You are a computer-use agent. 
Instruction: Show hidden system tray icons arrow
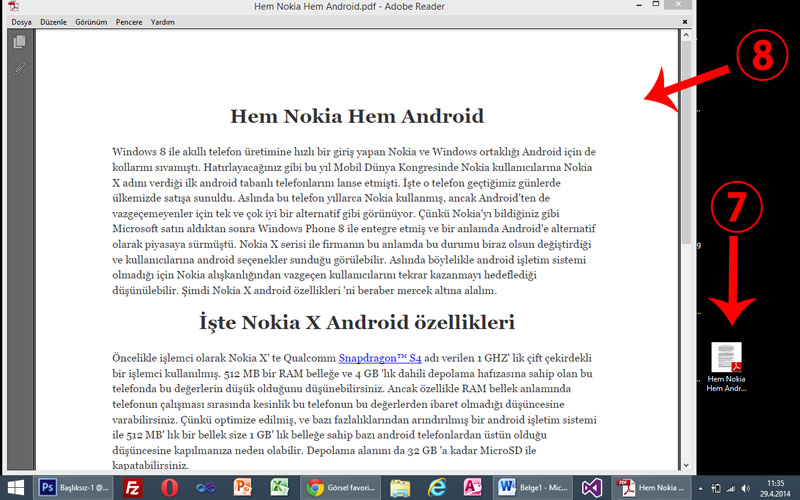point(701,488)
